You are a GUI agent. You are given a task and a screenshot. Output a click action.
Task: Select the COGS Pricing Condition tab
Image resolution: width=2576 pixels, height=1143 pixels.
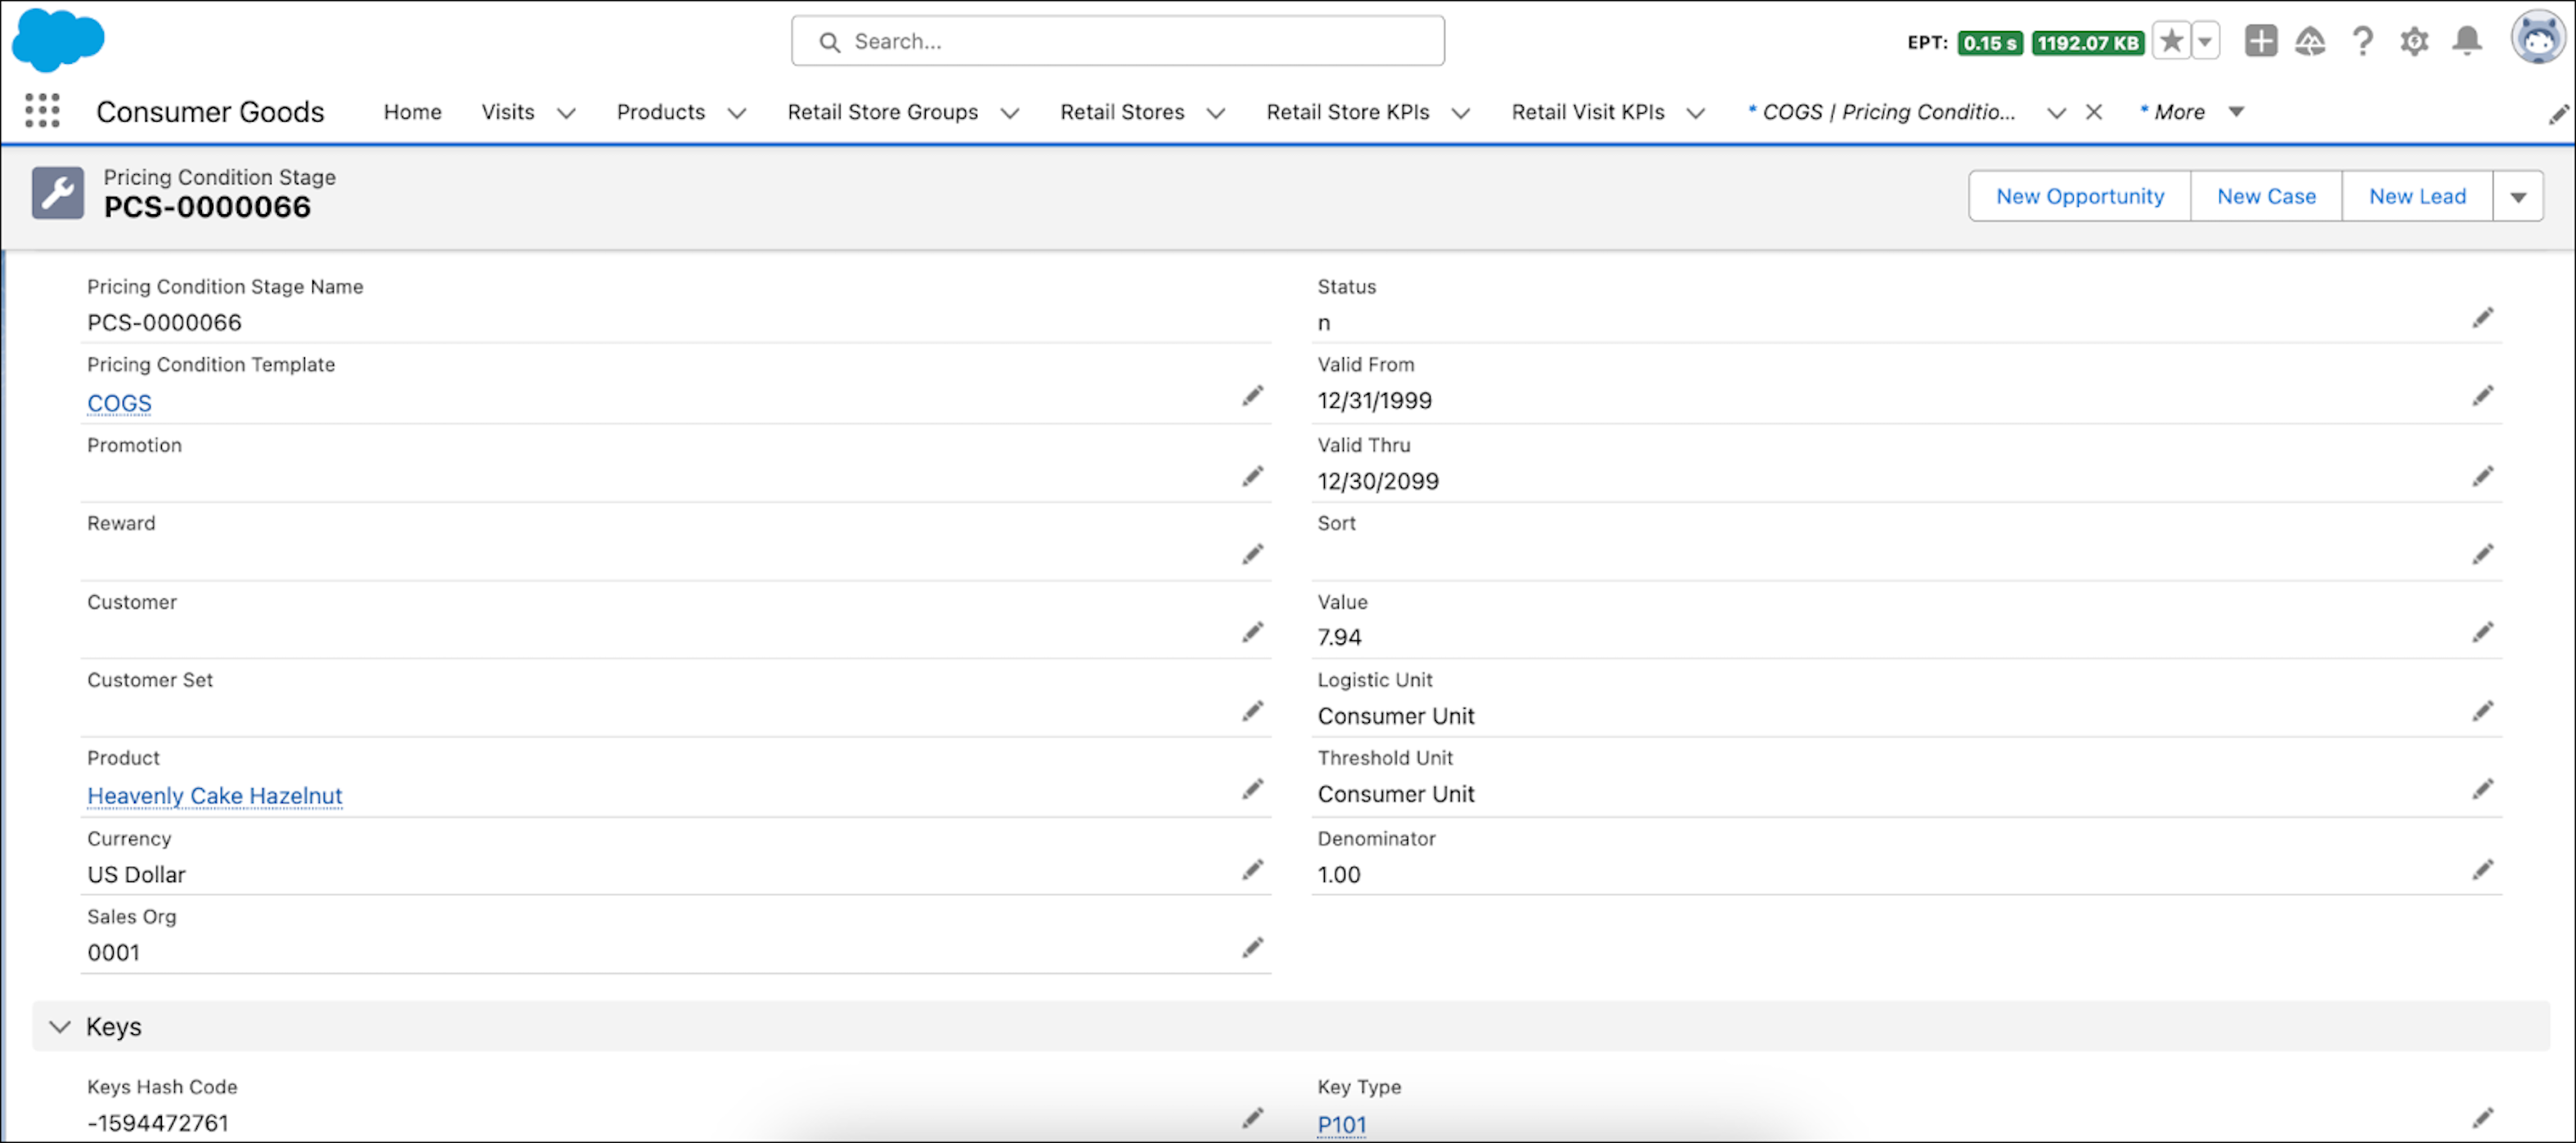pyautogui.click(x=1881, y=112)
